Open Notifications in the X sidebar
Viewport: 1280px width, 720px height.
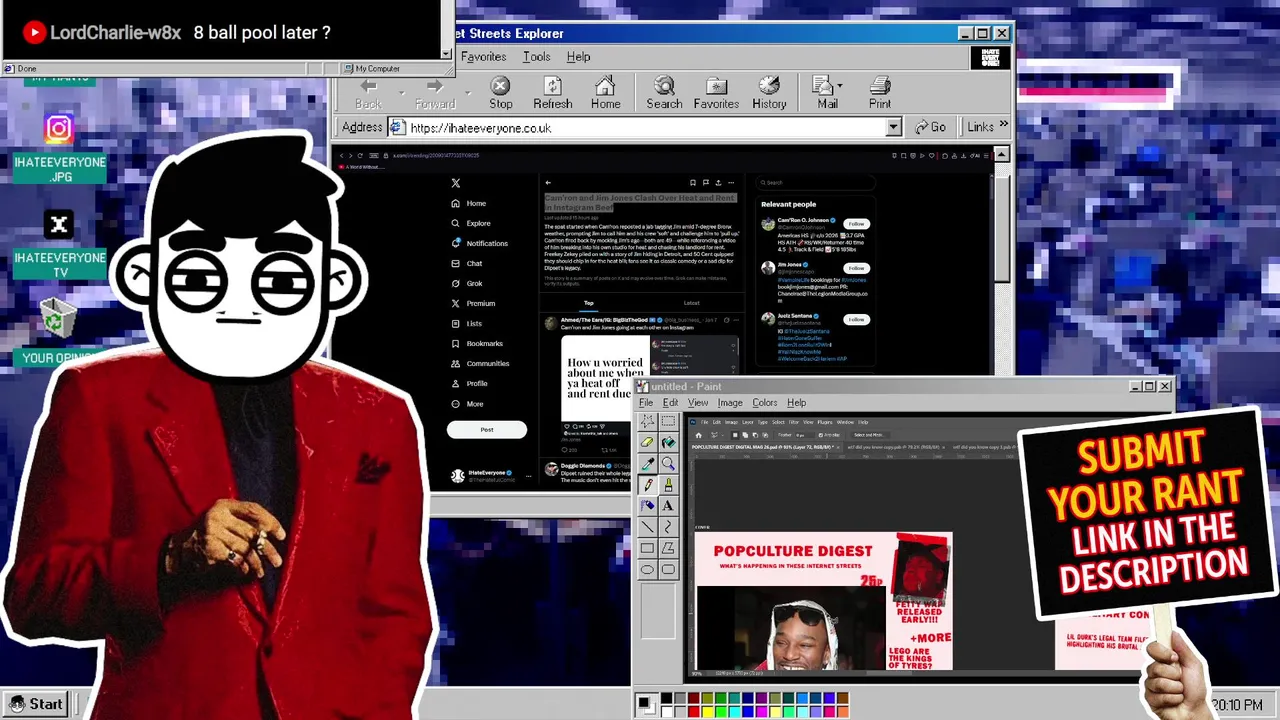pos(480,243)
